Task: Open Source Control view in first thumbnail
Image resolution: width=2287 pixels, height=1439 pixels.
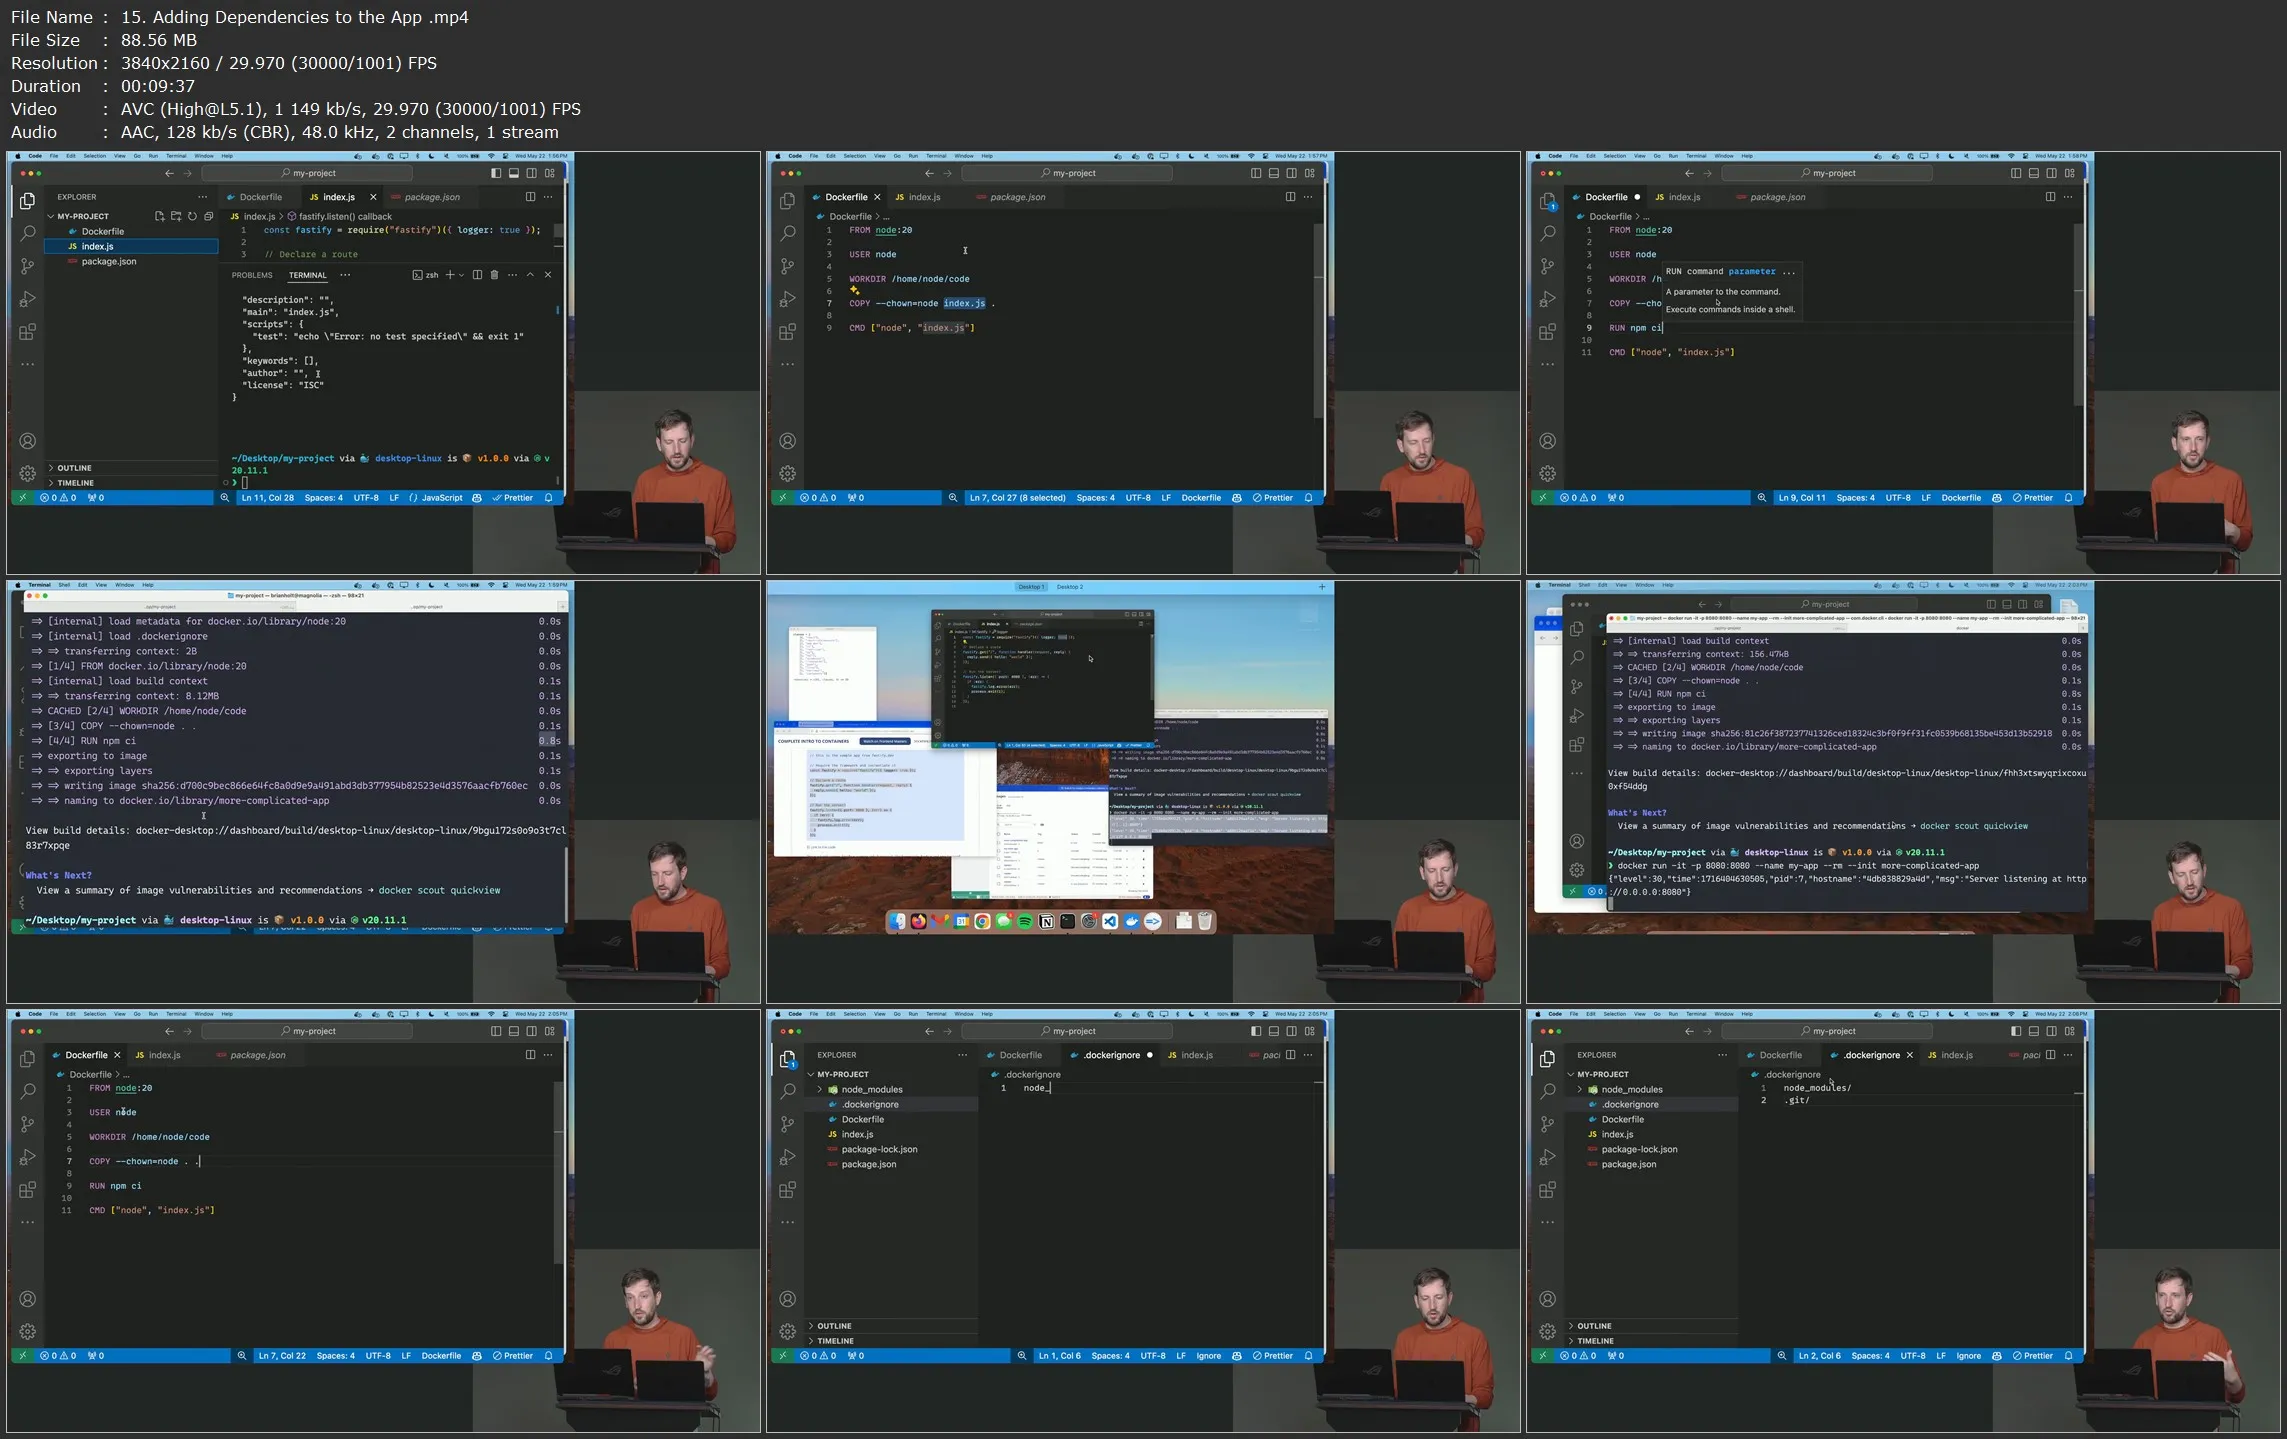Action: coord(28,267)
